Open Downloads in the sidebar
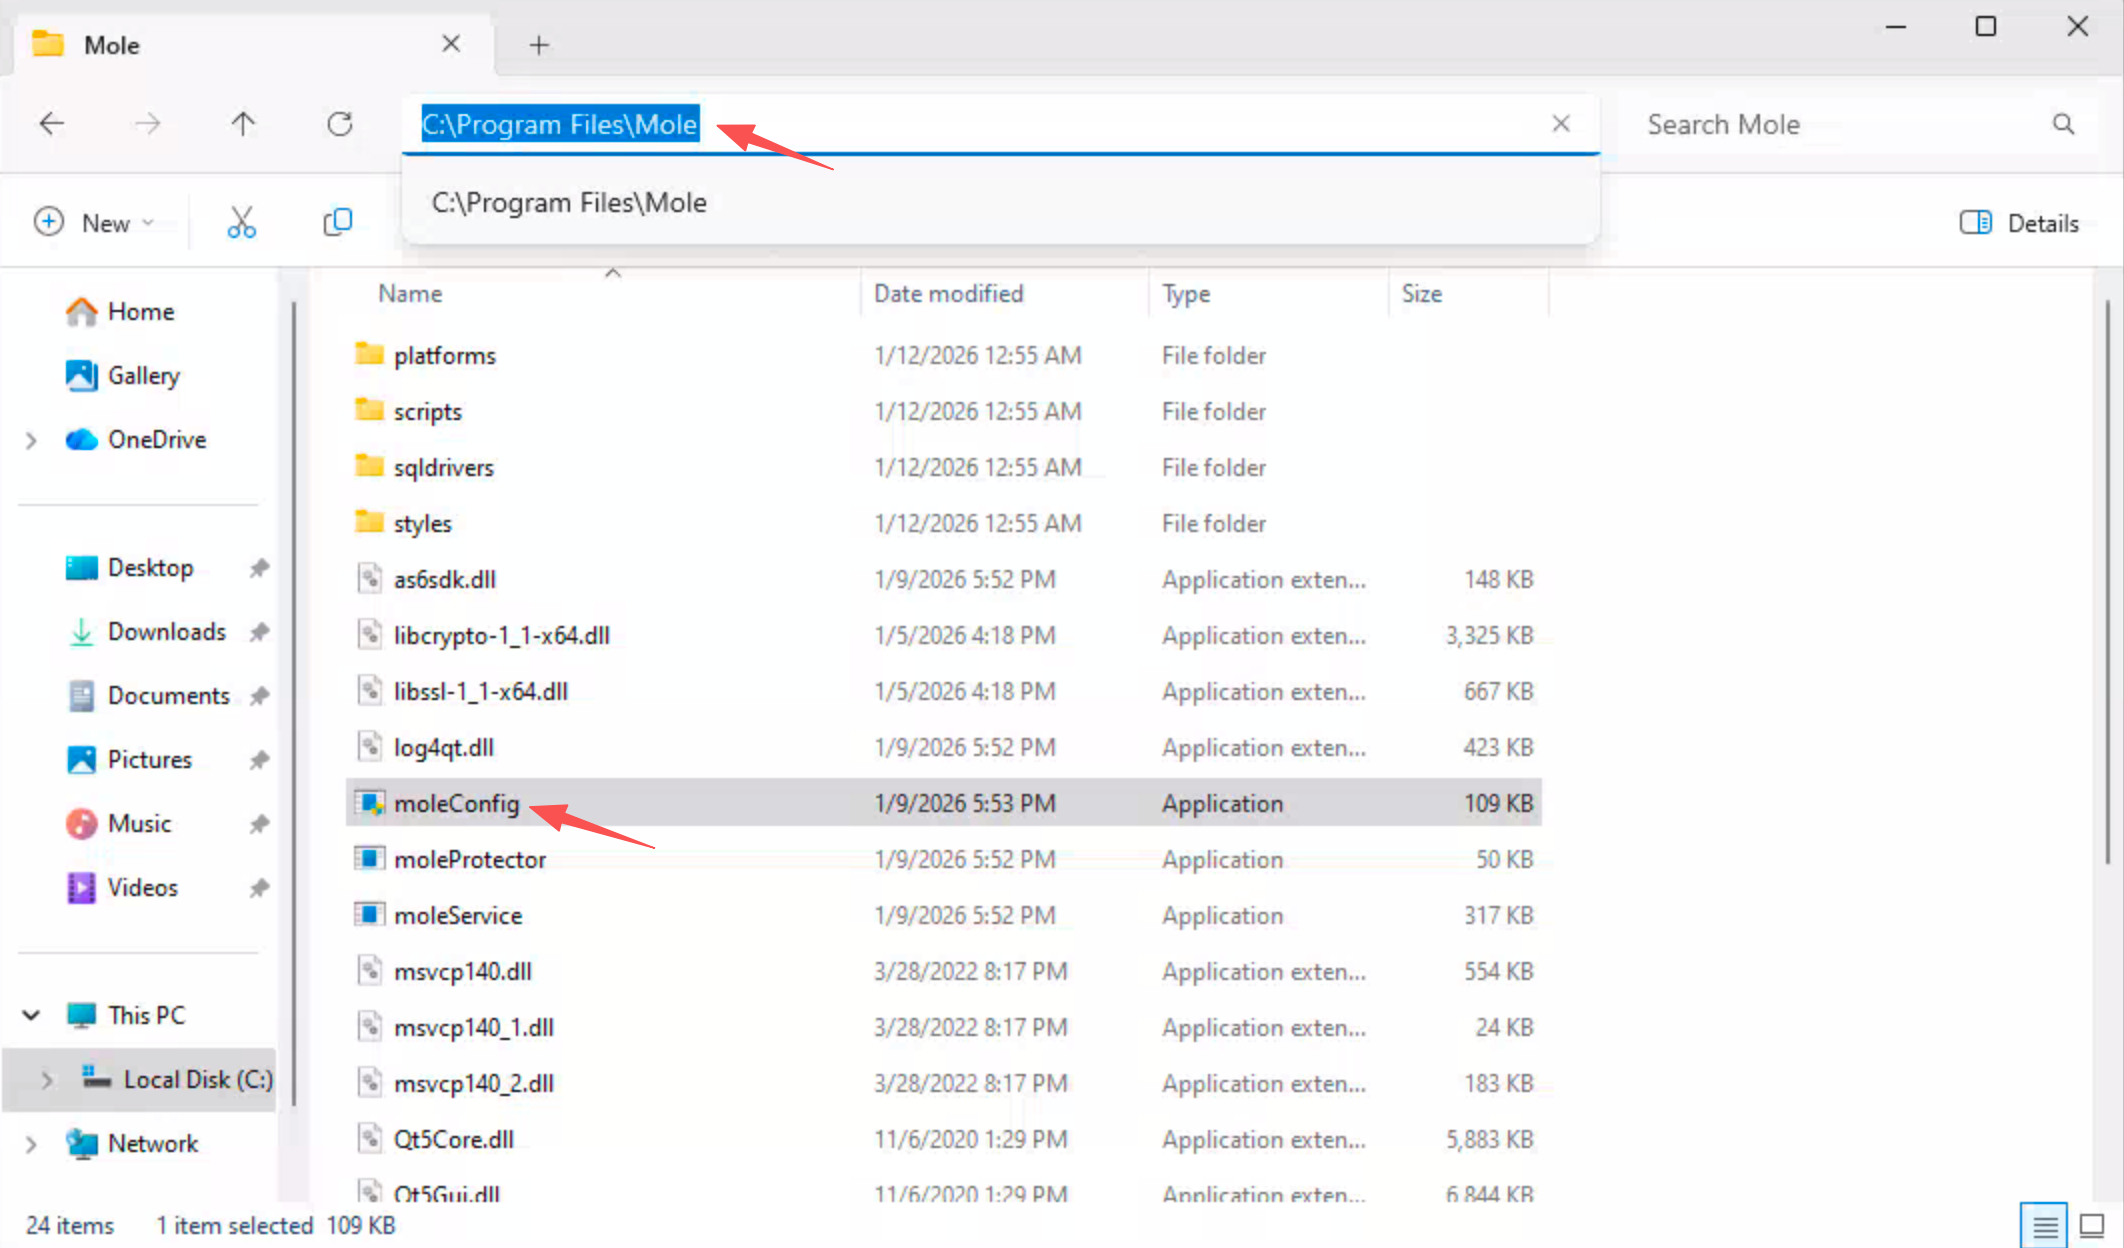 [166, 632]
